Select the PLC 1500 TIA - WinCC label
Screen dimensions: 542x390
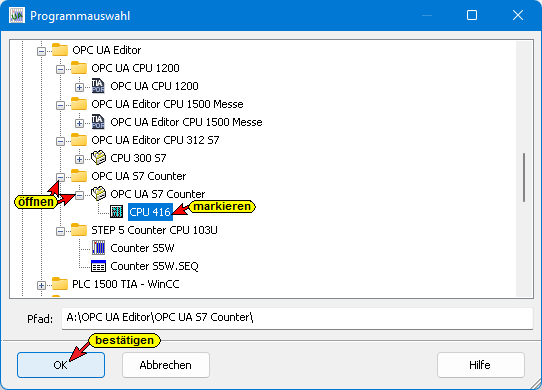click(x=126, y=284)
